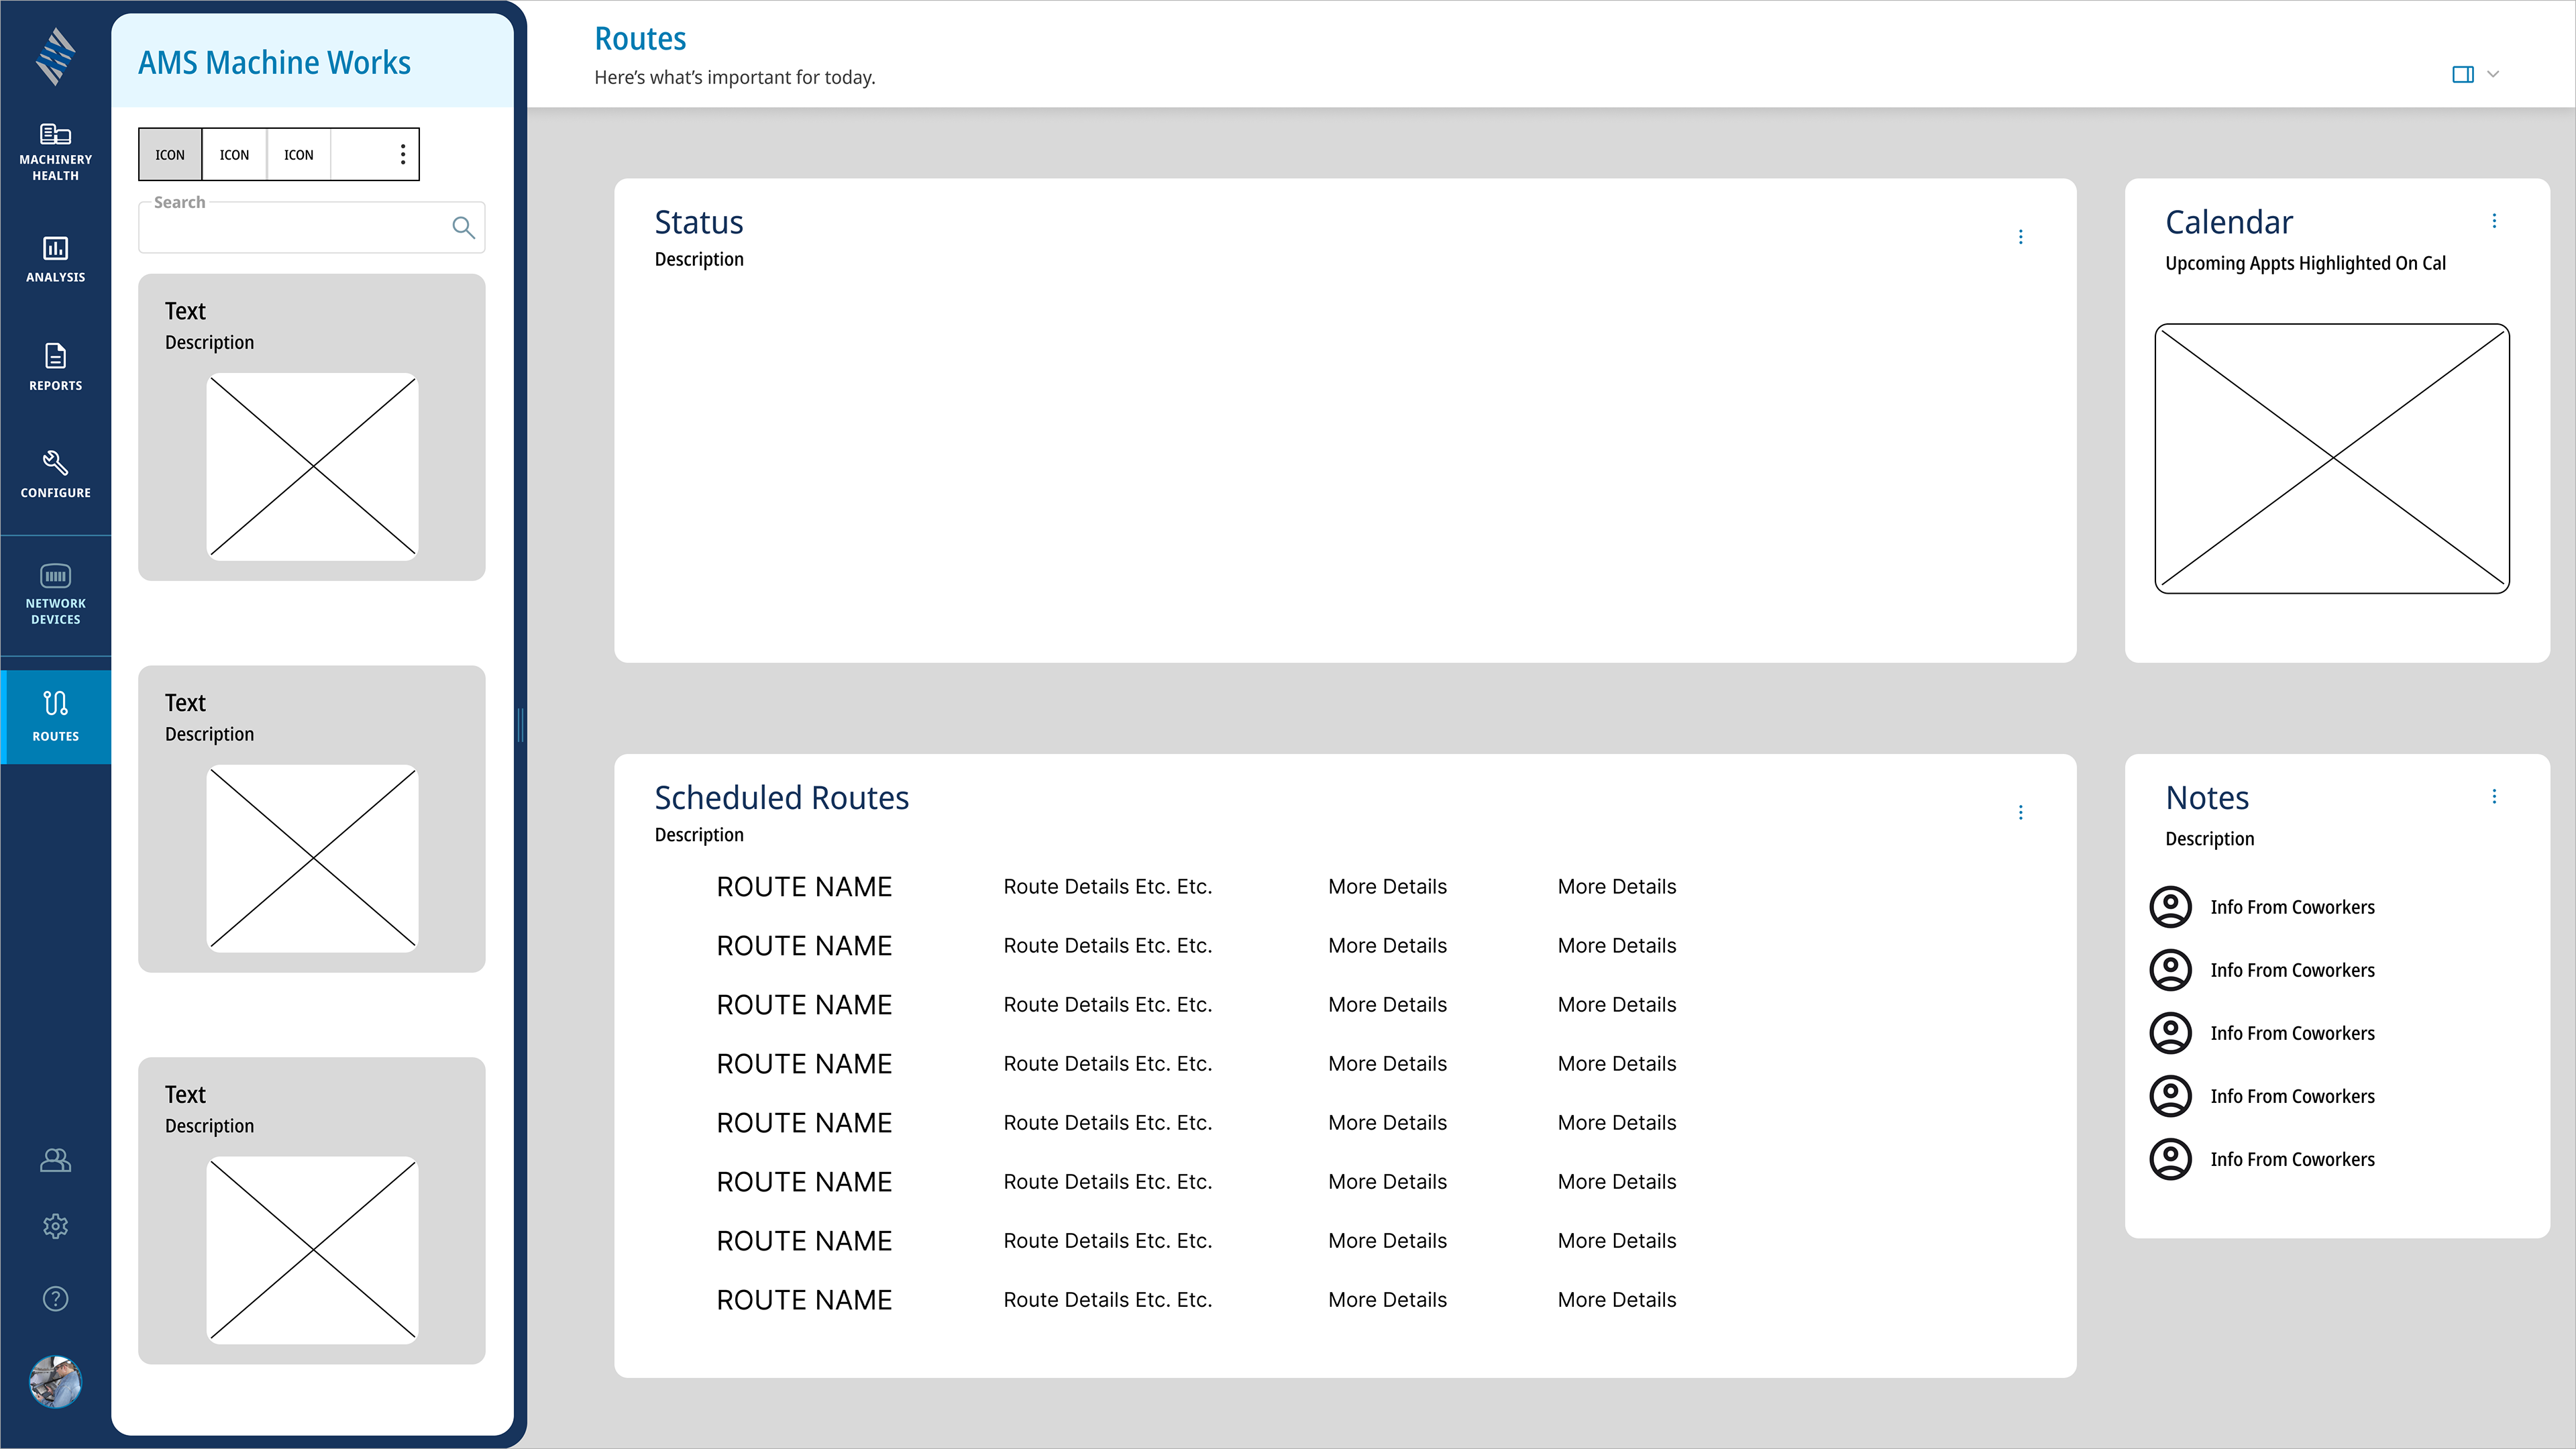
Task: Click the user profile avatar photo
Action: (55, 1382)
